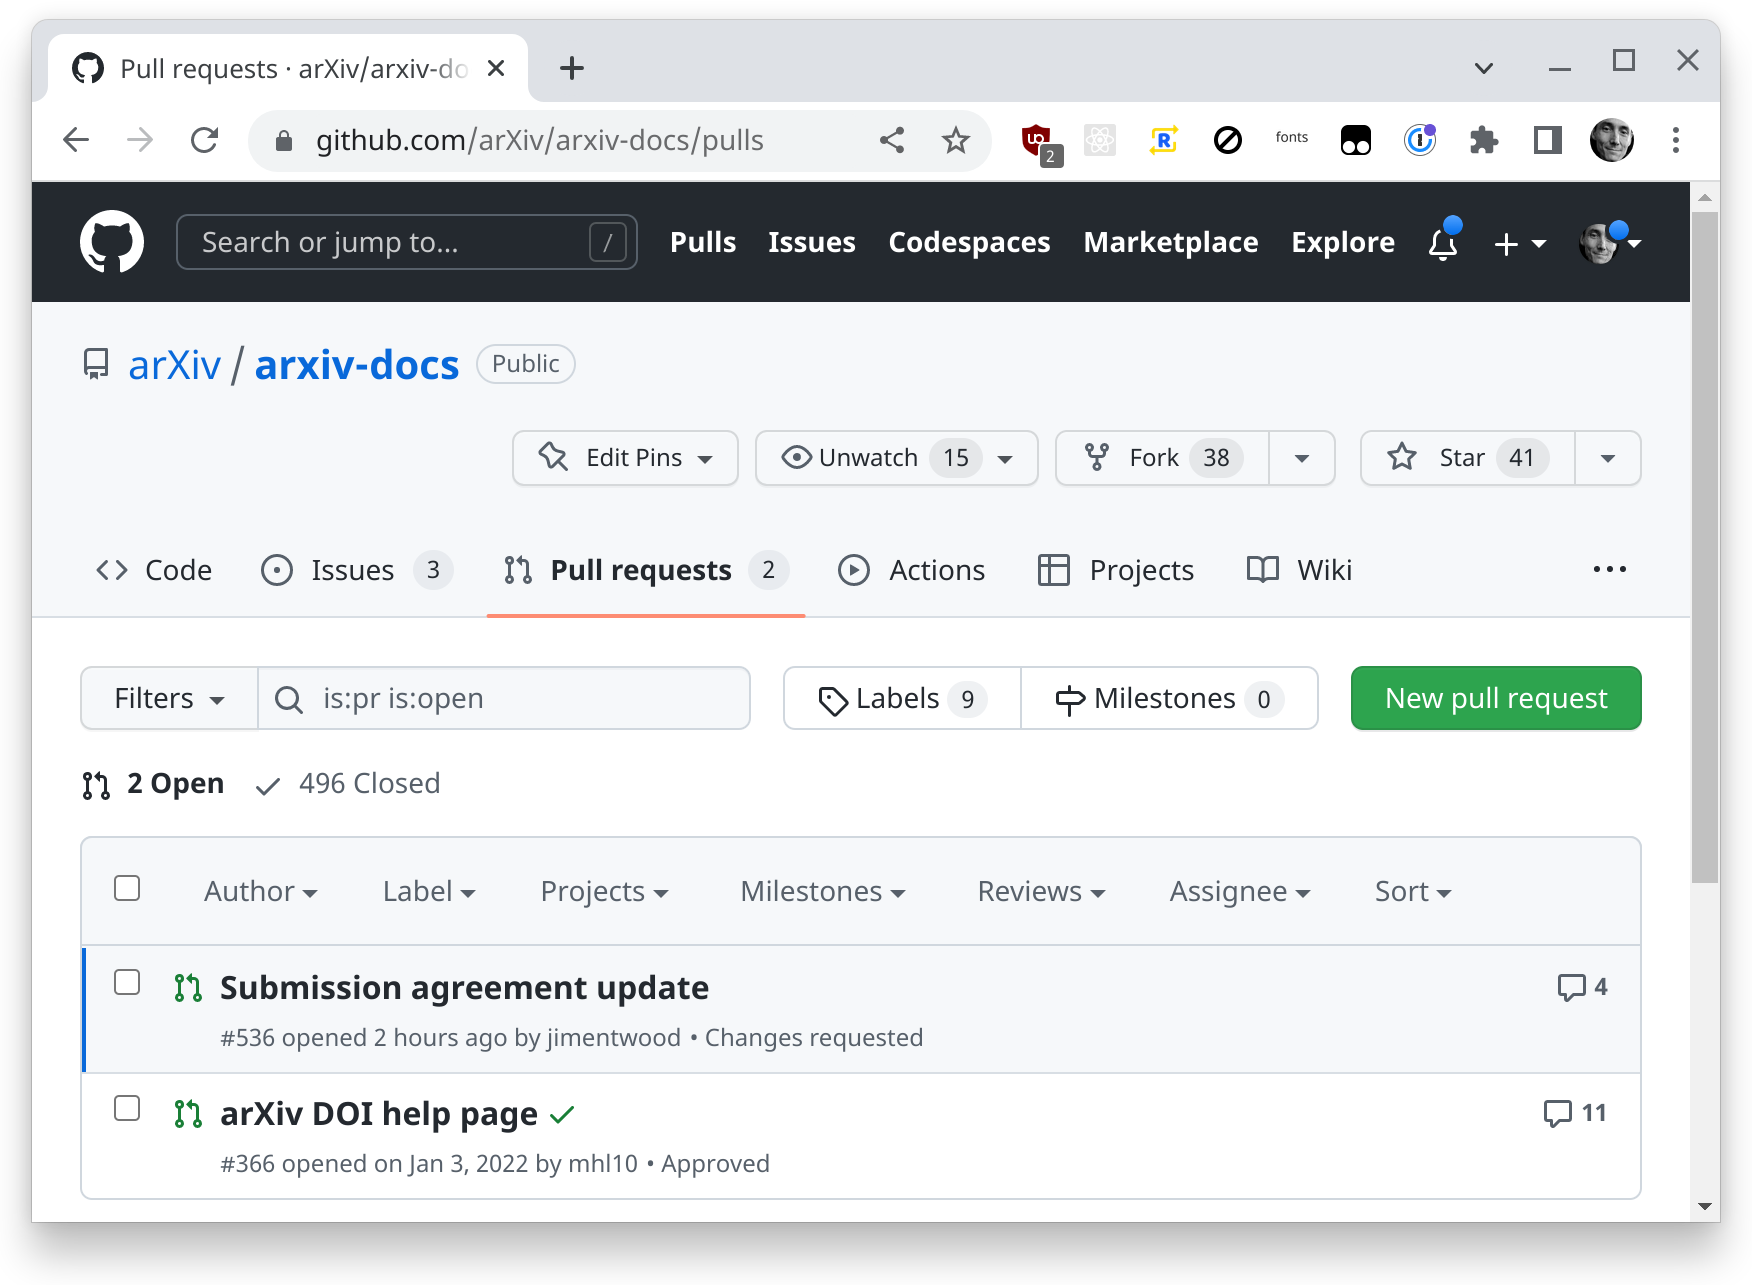This screenshot has height=1285, width=1752.
Task: Open the Chrome three-dot menu
Action: [x=1676, y=140]
